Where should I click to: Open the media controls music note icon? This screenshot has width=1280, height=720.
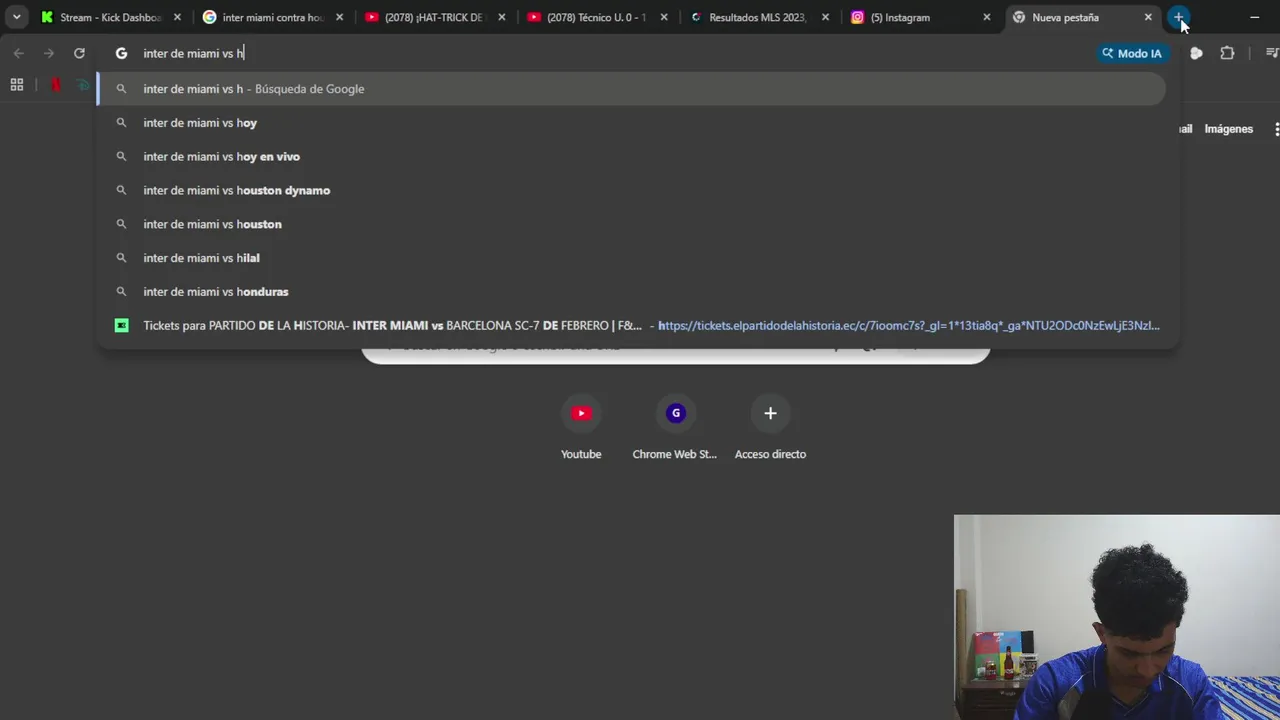click(x=1272, y=53)
